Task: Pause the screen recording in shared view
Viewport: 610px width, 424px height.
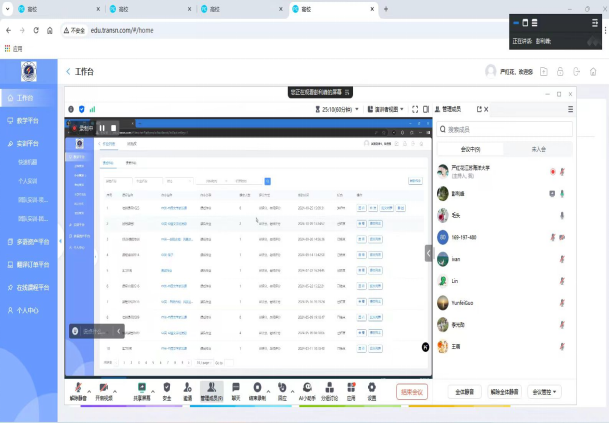Action: point(100,128)
